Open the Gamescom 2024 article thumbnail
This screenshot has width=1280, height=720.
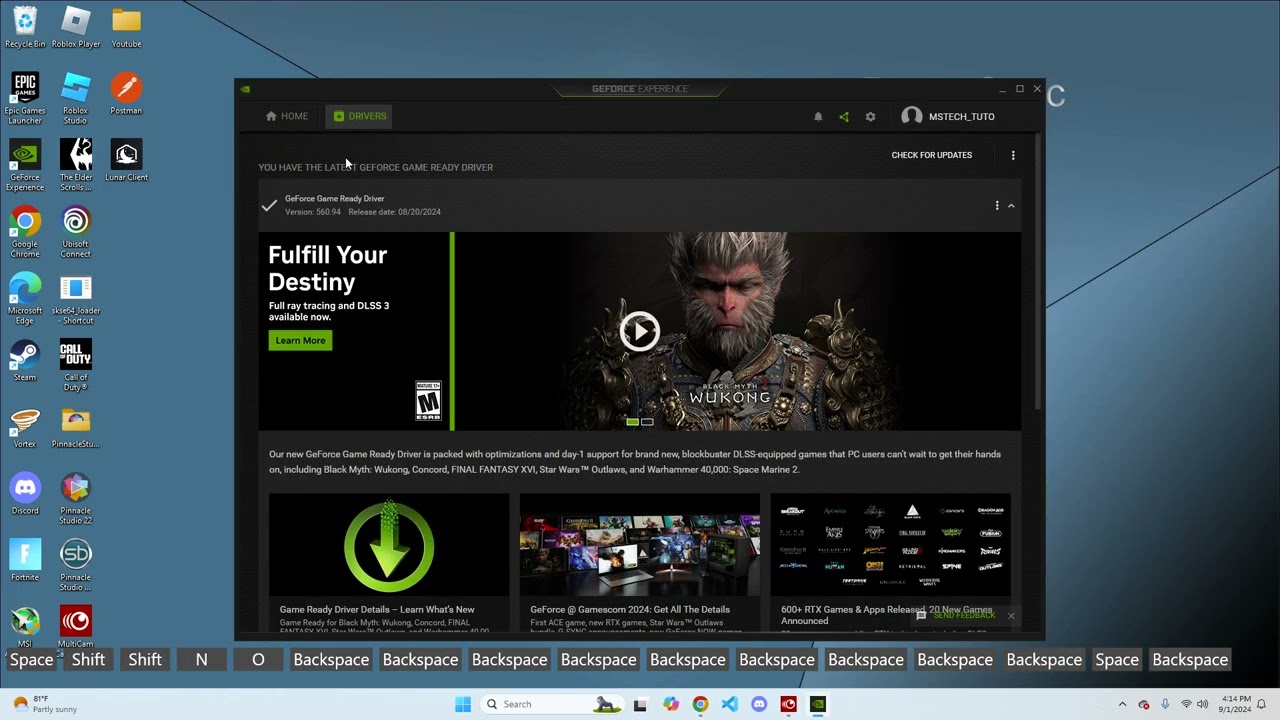click(640, 545)
